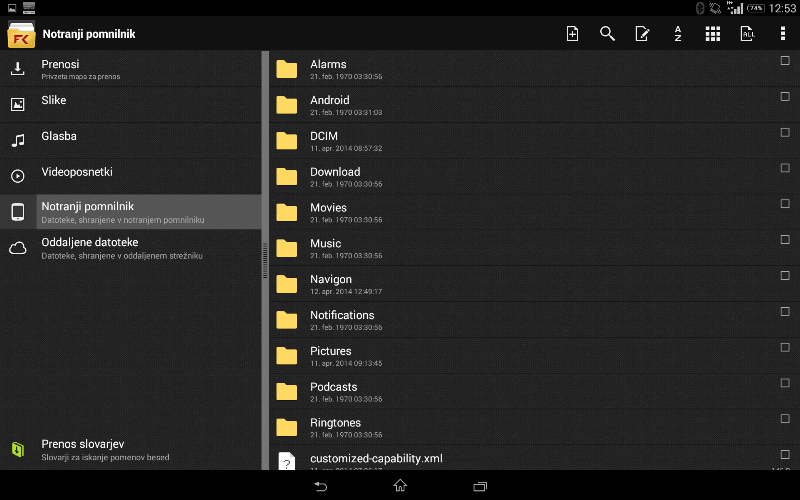Open the three-dot overflow menu
Viewport: 800px width, 500px height.
783,34
